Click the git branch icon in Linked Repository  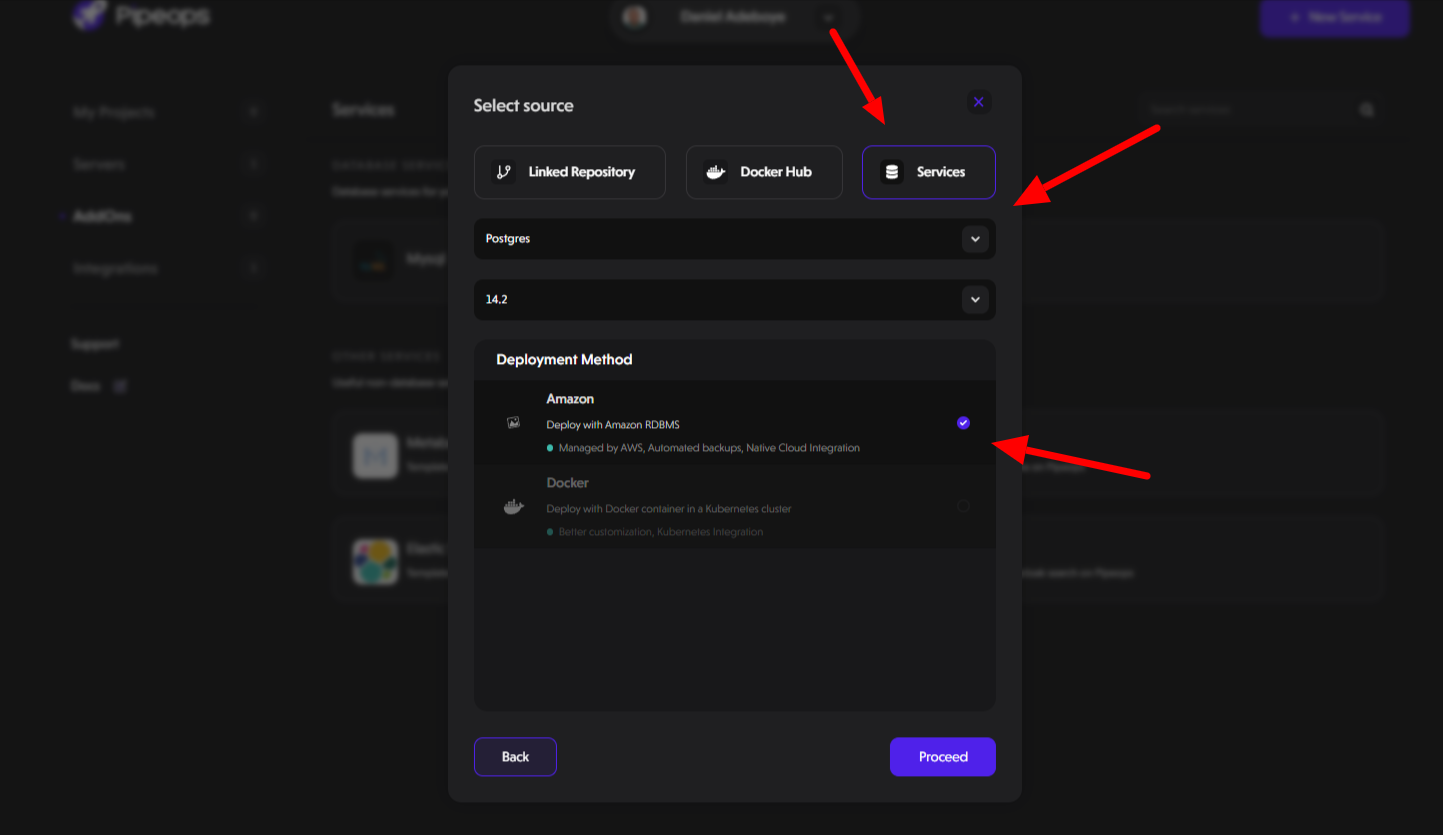point(503,172)
